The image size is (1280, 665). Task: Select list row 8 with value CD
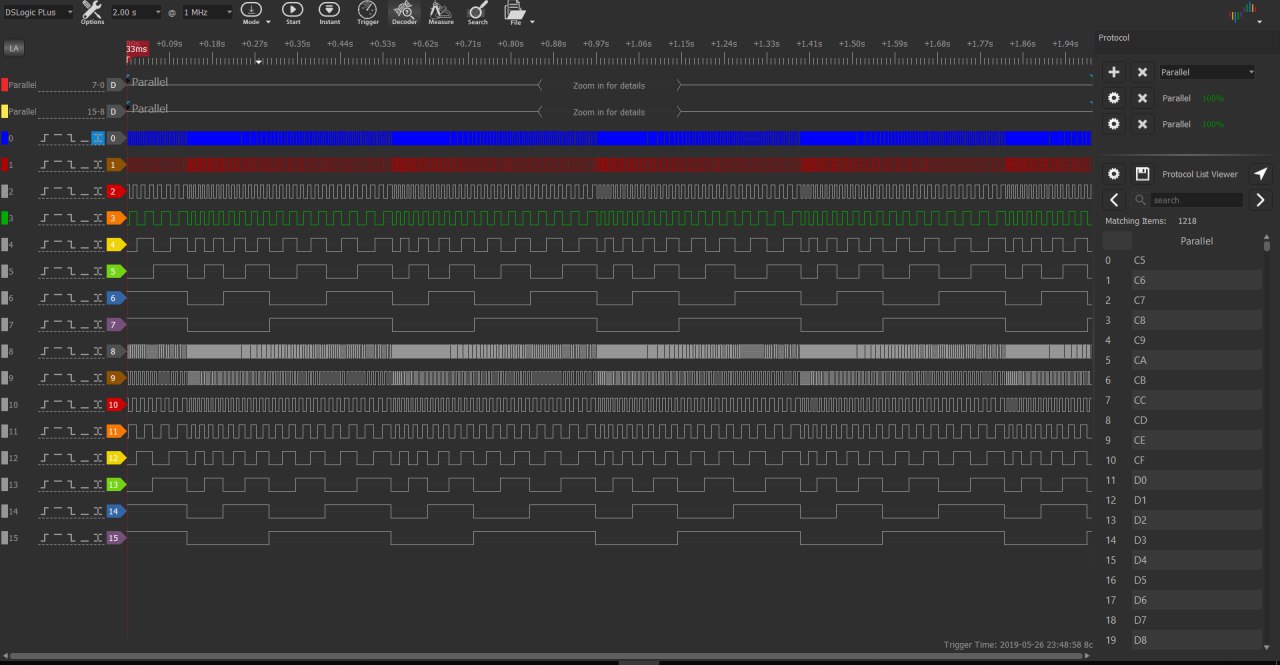point(1182,420)
